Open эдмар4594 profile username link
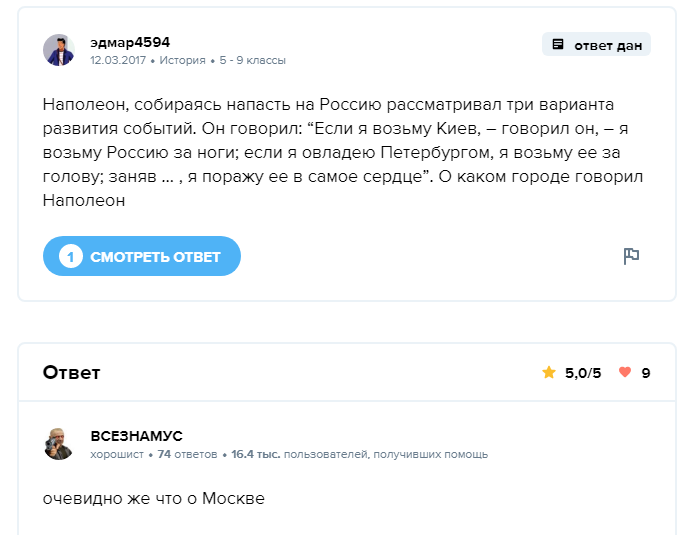682x535 pixels. (130, 42)
